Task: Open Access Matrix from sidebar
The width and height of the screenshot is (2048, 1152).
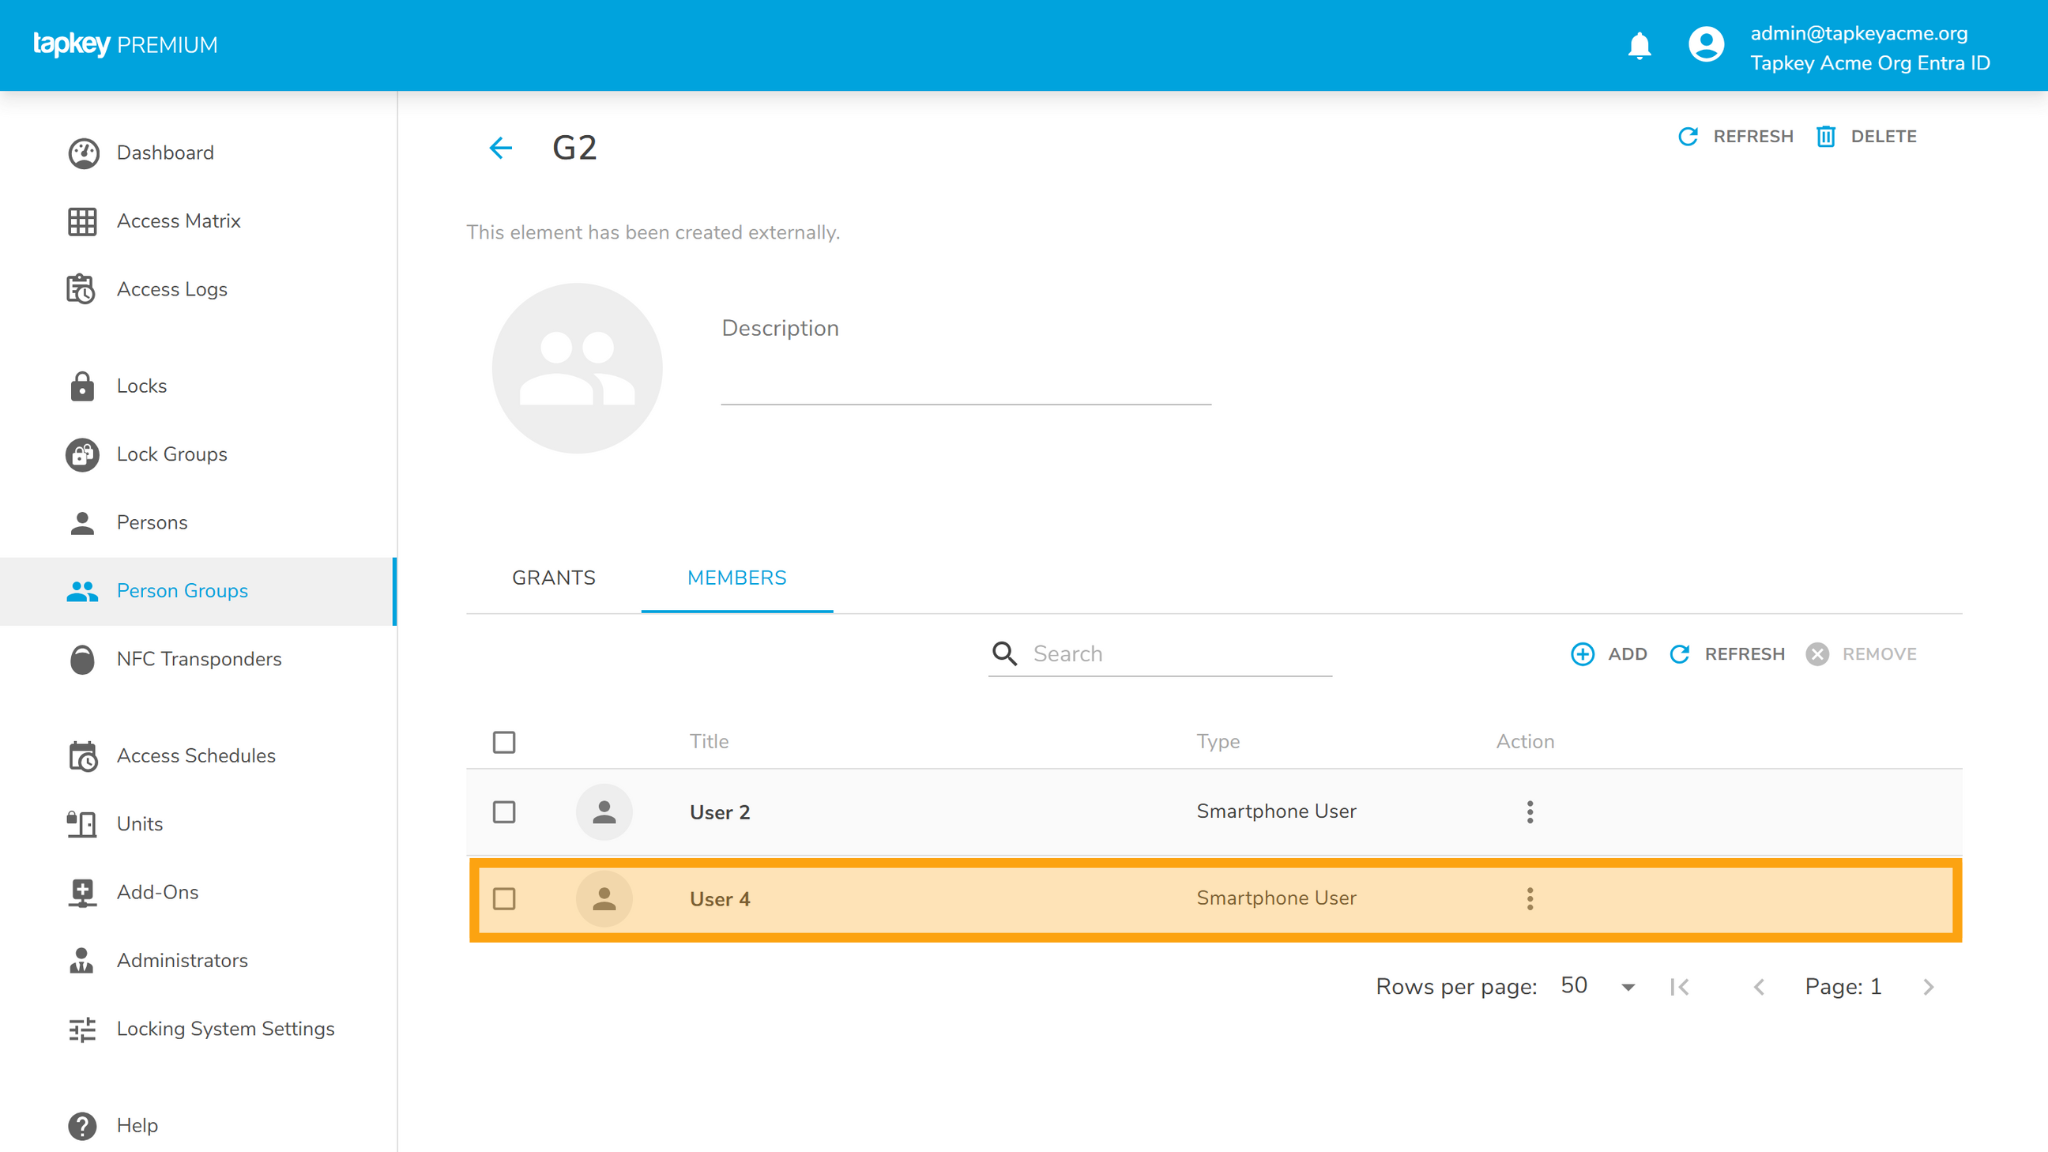Action: tap(178, 221)
